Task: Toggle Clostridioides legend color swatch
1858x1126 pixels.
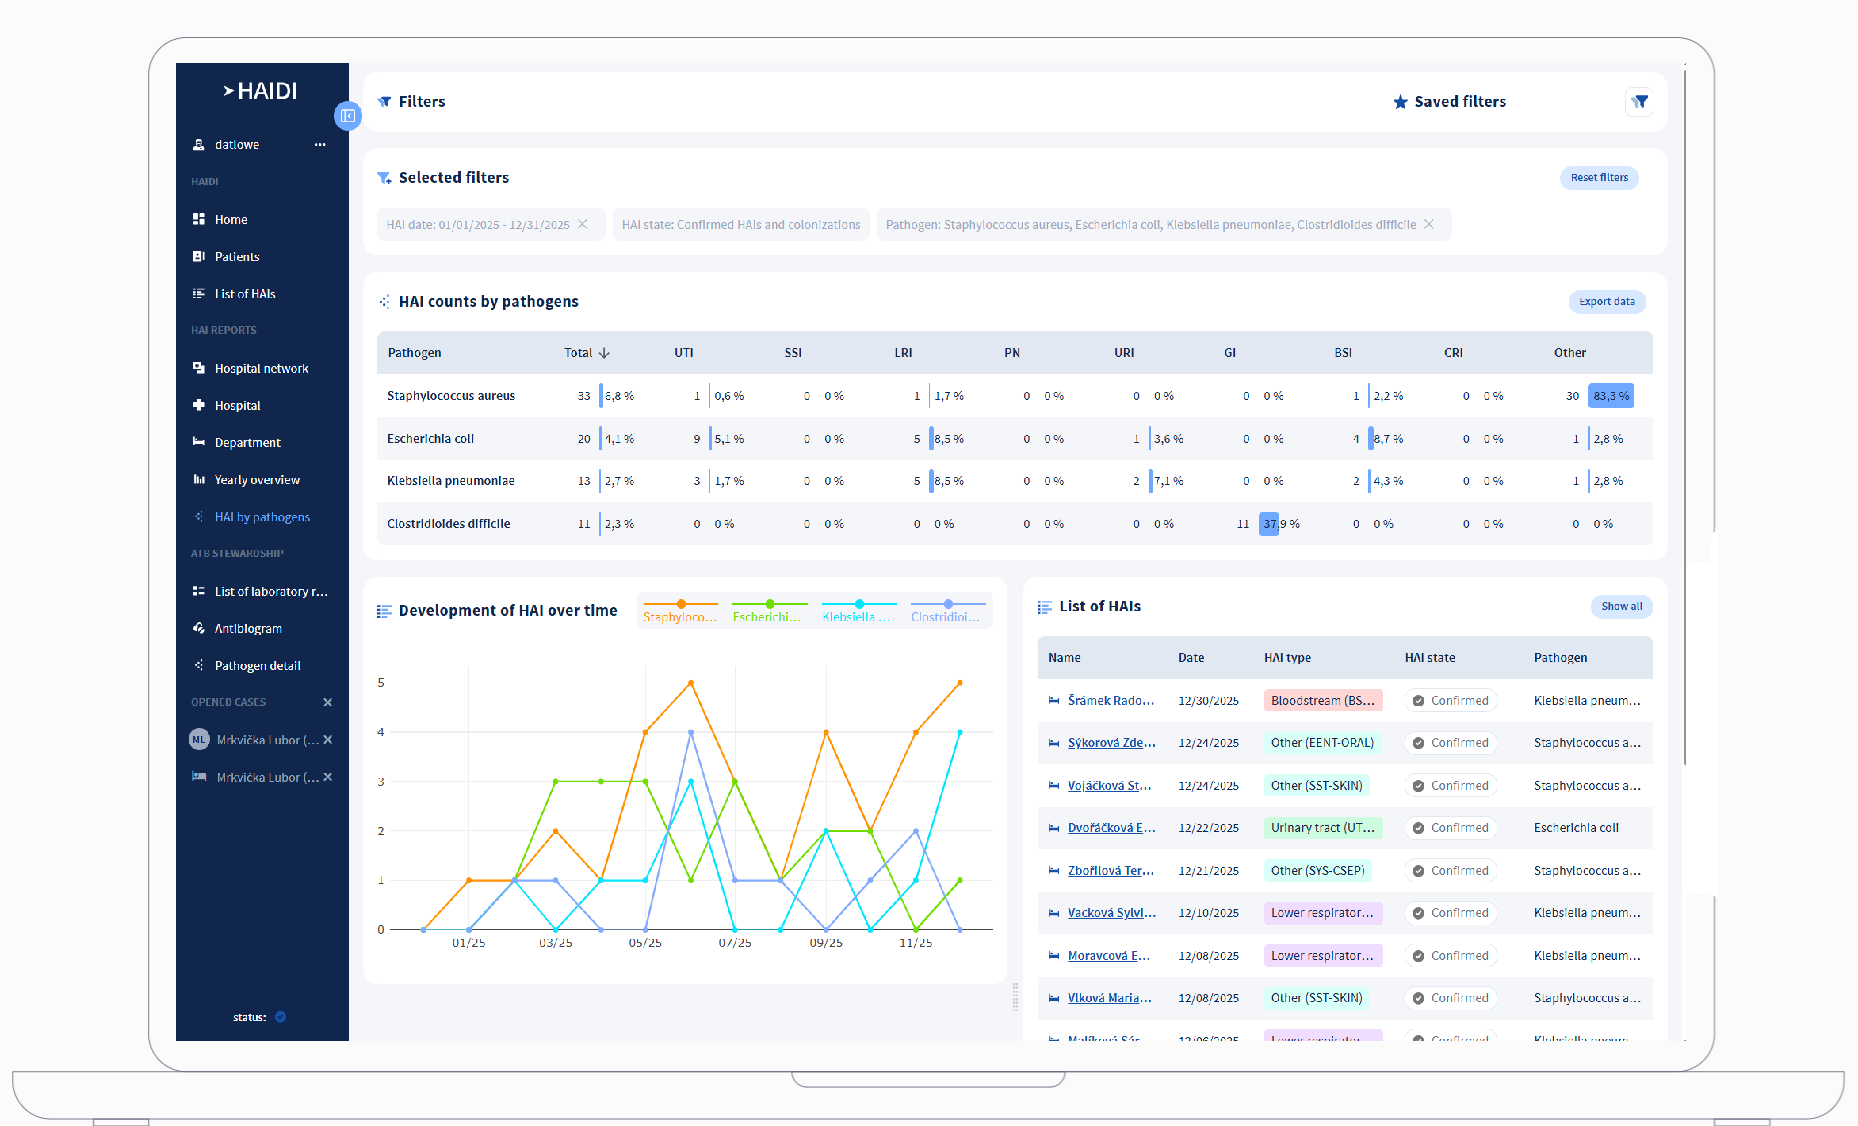Action: [x=947, y=604]
